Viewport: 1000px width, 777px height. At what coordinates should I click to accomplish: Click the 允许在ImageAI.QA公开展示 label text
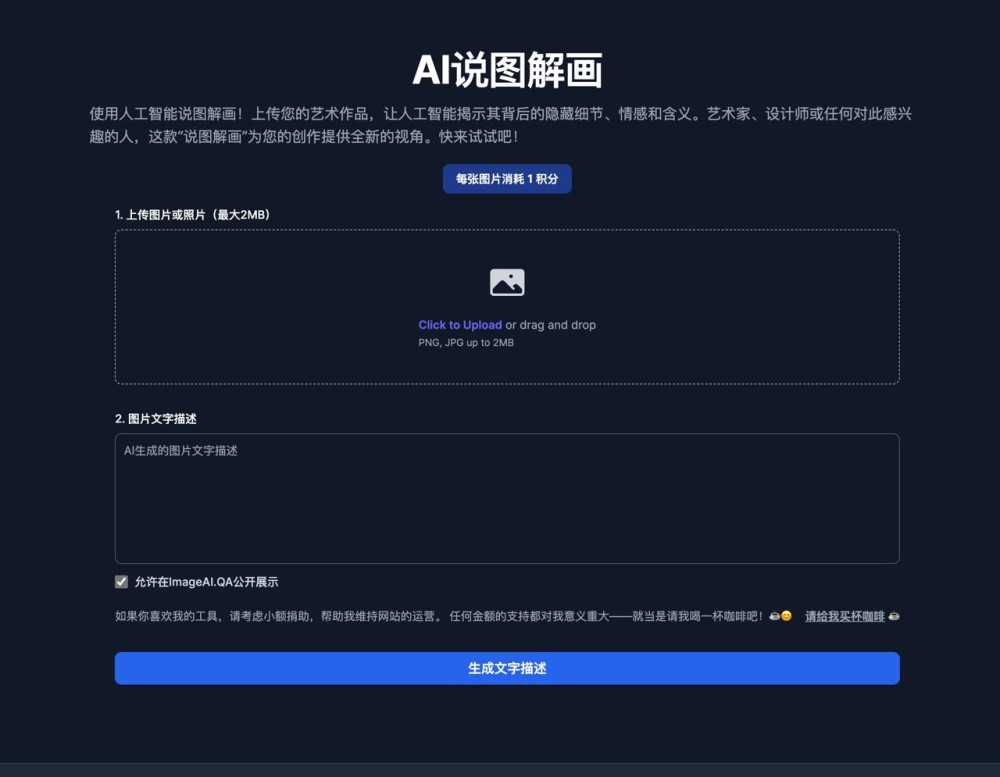(206, 582)
